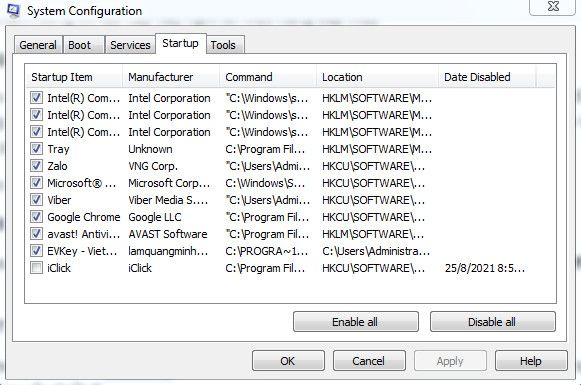The width and height of the screenshot is (581, 385).
Task: Click the Zalo startup item name
Action: pos(57,166)
